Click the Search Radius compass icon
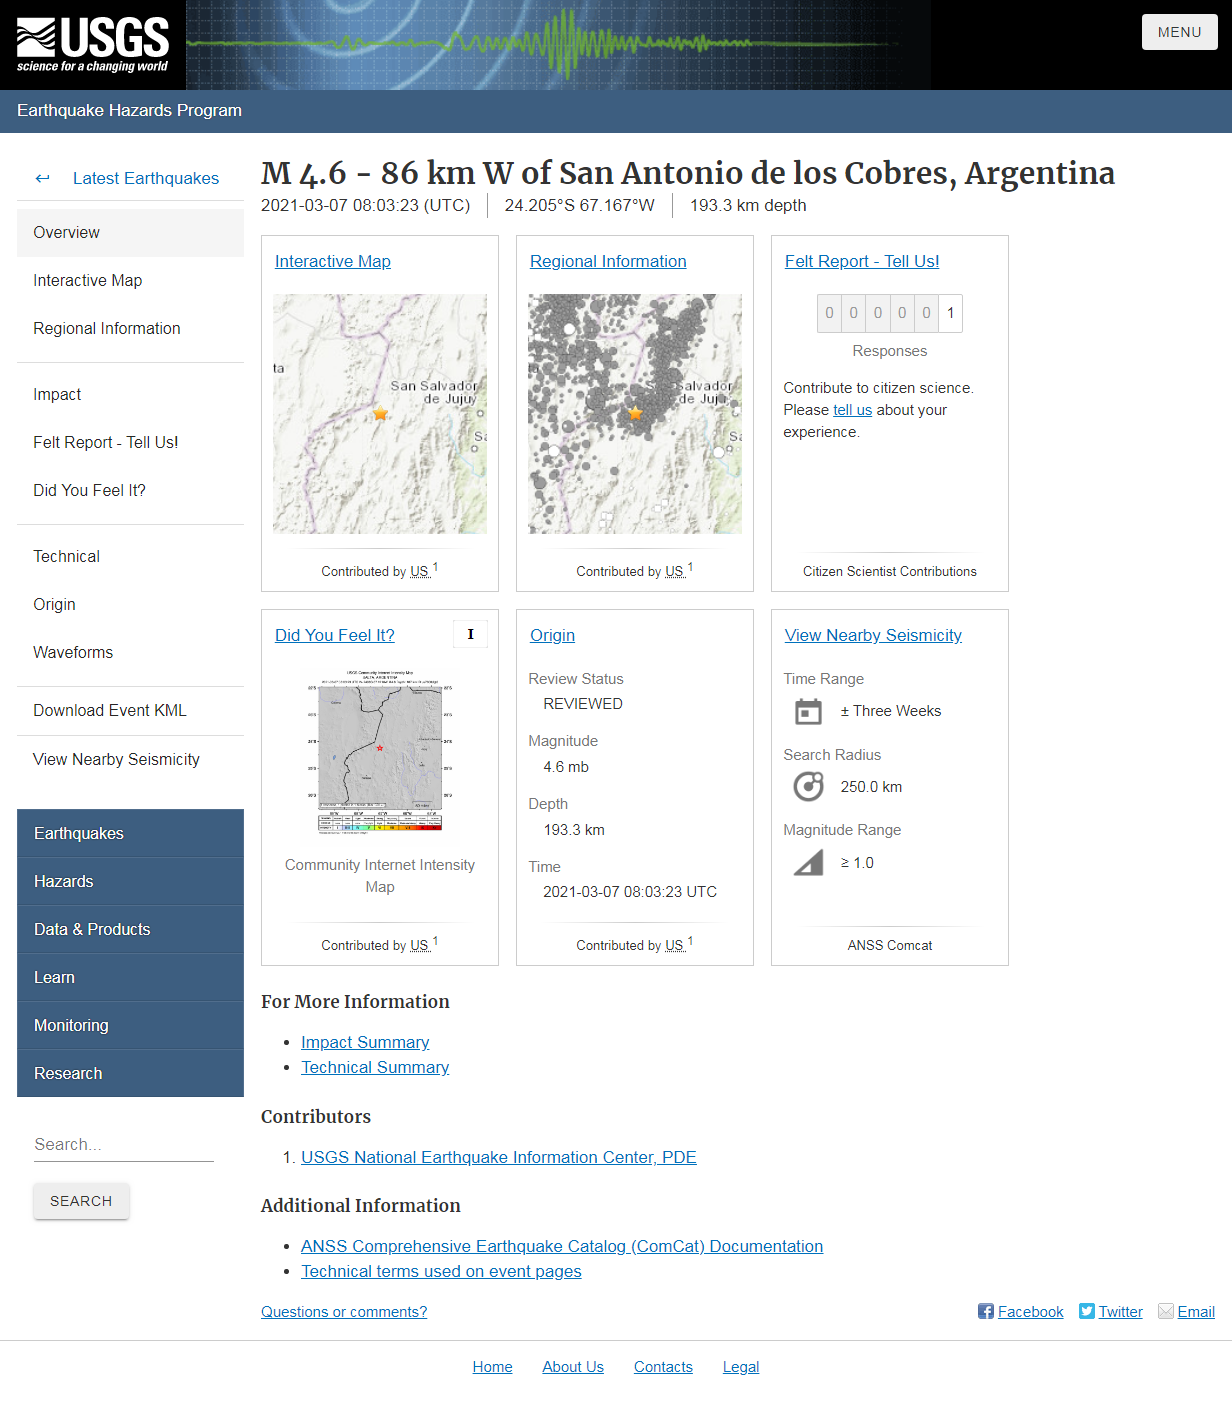The image size is (1232, 1408). click(808, 786)
